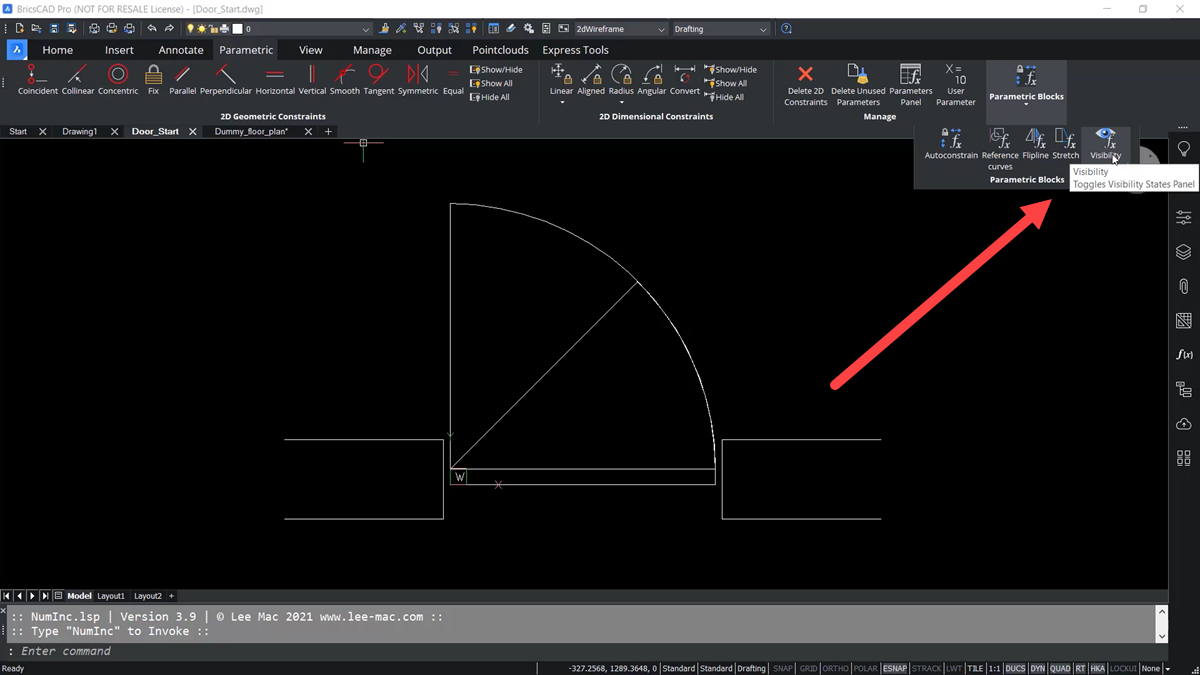Image resolution: width=1200 pixels, height=675 pixels.
Task: Select the Stretch parametric tool
Action: point(1066,142)
